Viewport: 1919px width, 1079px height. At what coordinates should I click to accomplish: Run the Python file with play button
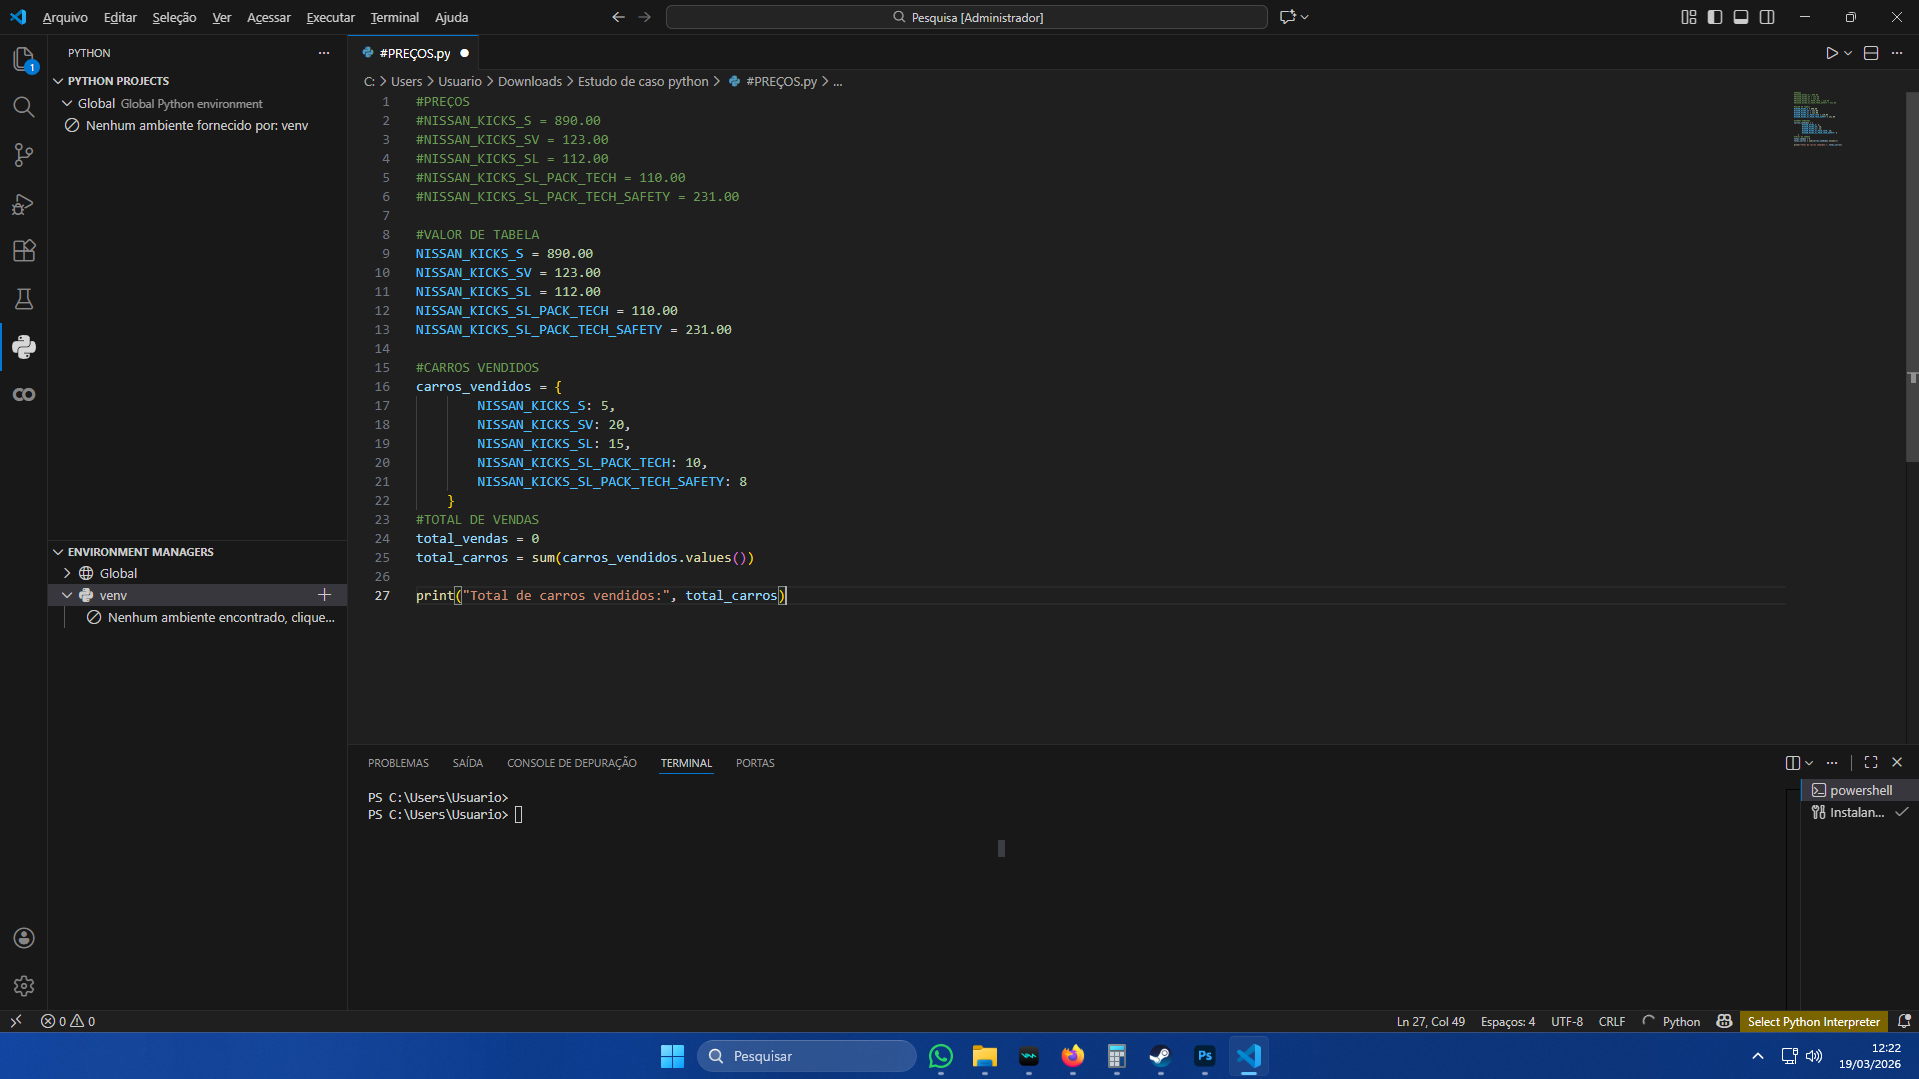click(1831, 53)
